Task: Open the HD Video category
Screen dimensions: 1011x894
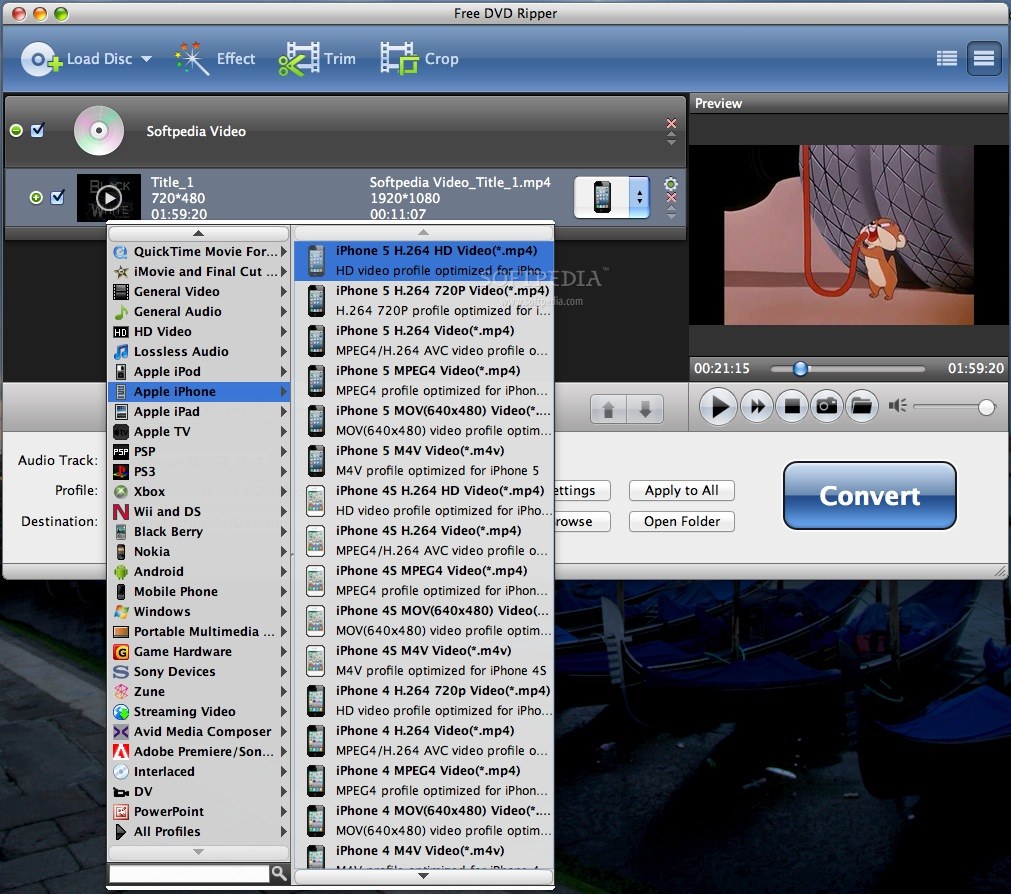Action: tap(199, 331)
